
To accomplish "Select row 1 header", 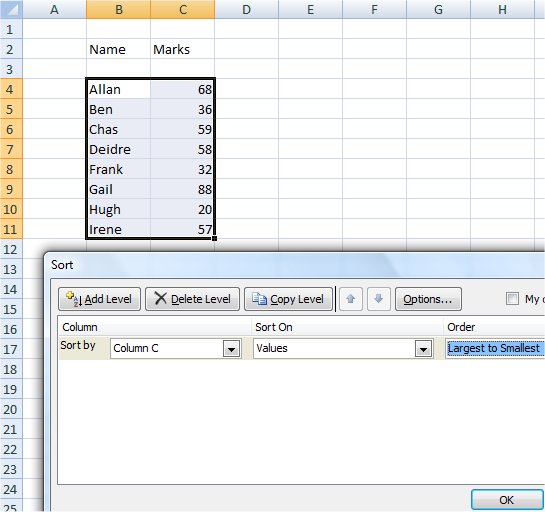I will 11,29.
